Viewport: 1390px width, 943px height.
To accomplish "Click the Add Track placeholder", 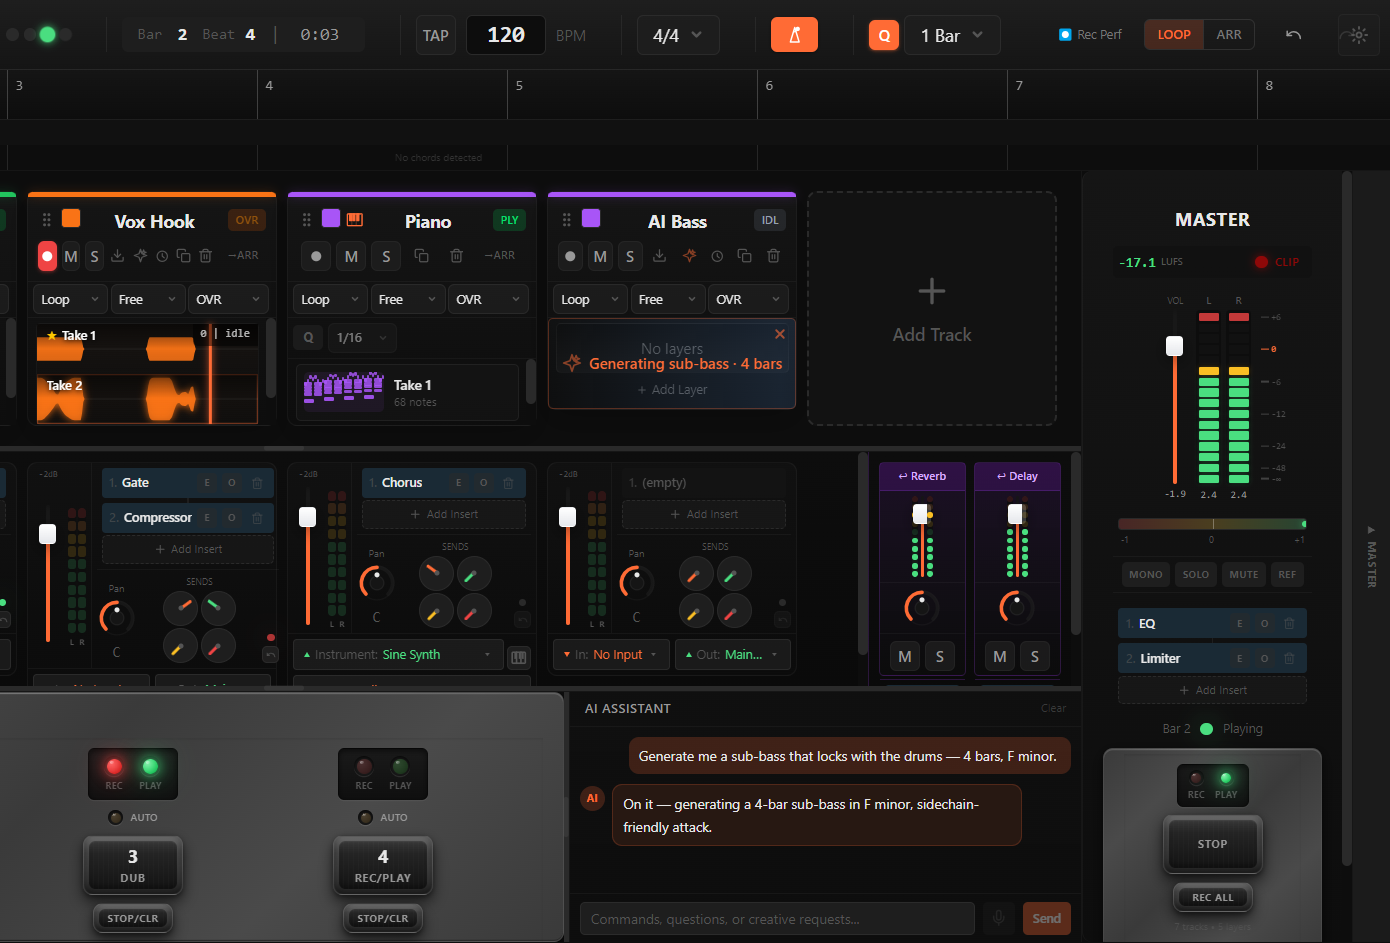I will pyautogui.click(x=932, y=309).
